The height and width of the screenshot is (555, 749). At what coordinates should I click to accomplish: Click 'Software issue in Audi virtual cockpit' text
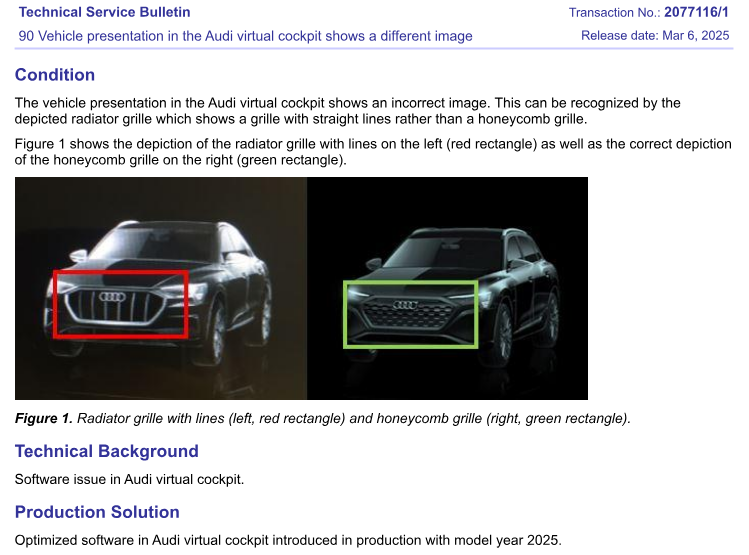pyautogui.click(x=129, y=480)
